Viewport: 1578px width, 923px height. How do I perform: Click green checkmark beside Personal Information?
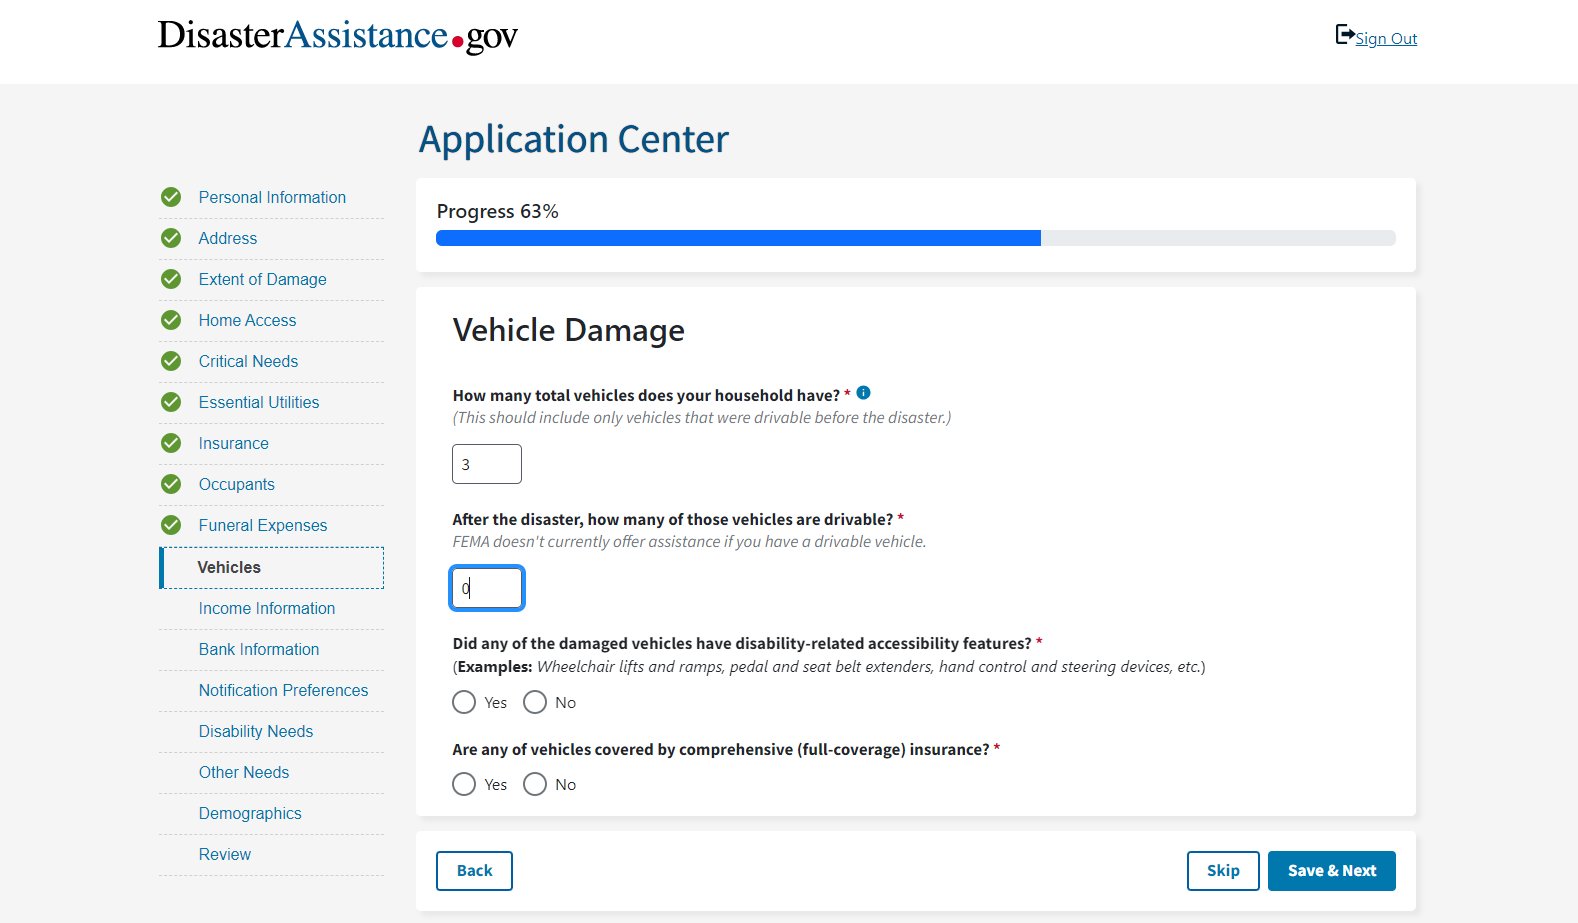[171, 197]
